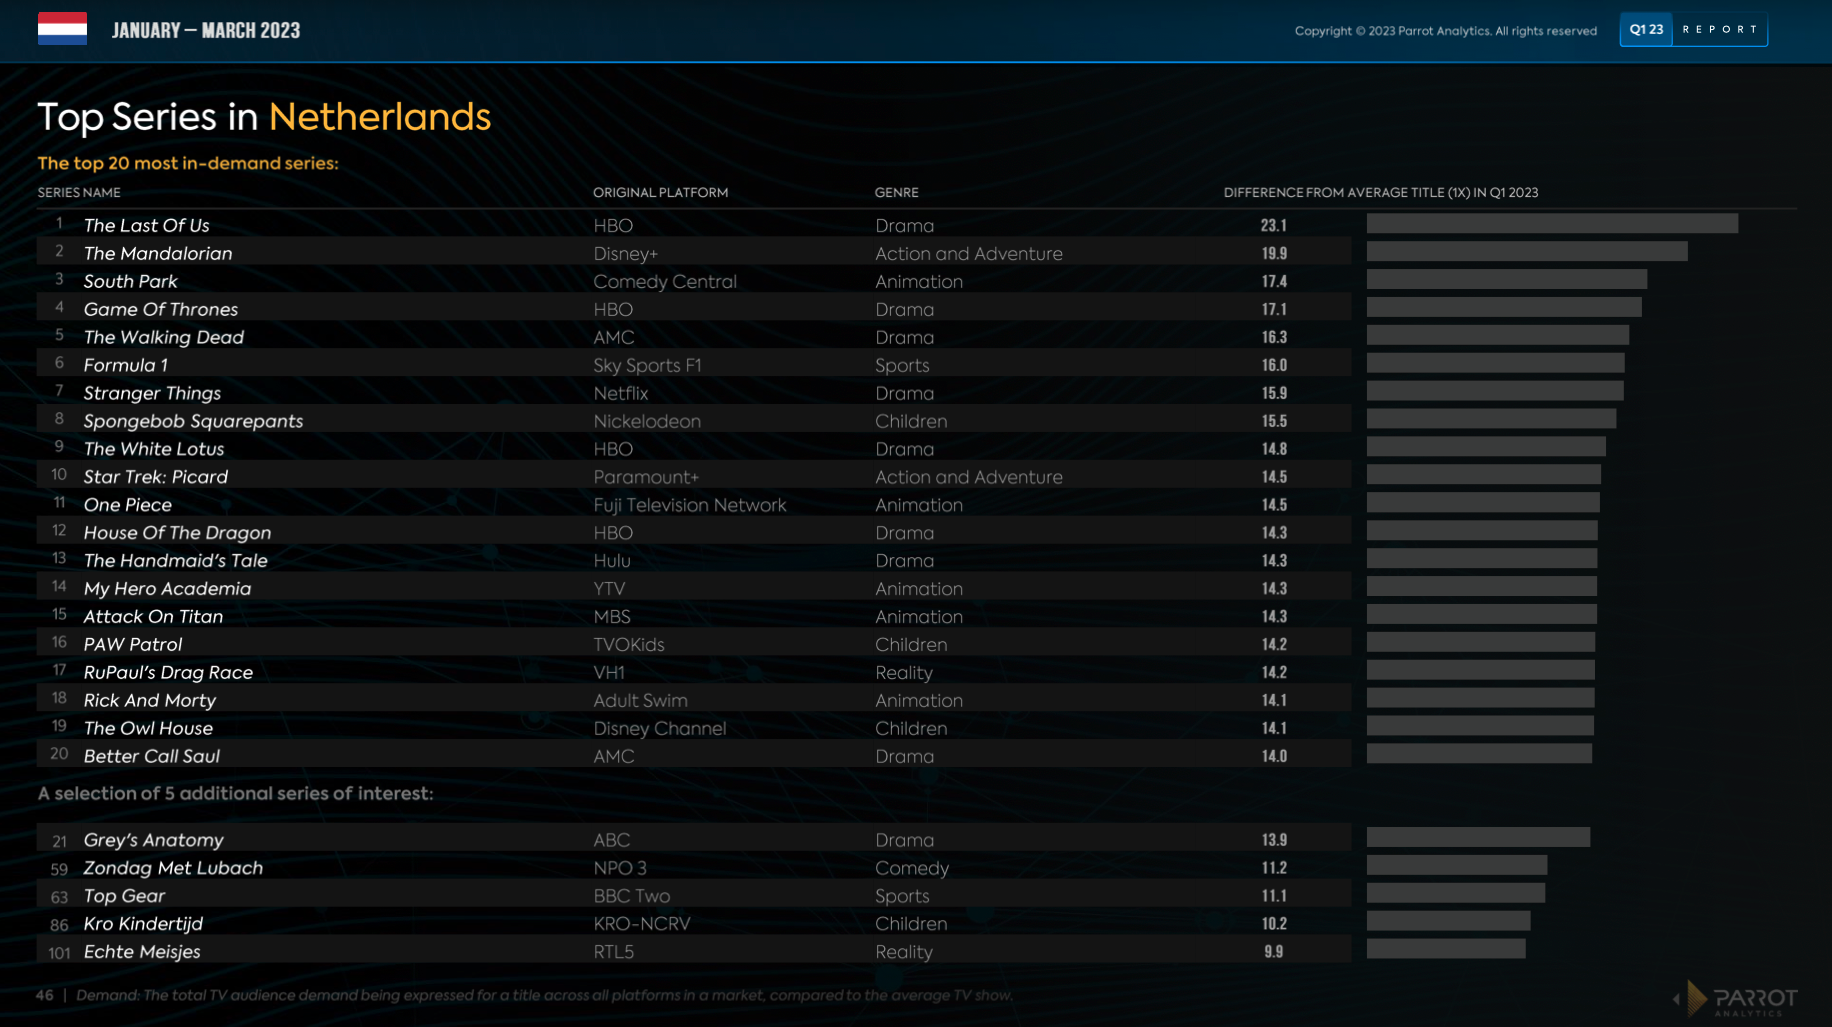Click The Mandalorian series name

157,254
